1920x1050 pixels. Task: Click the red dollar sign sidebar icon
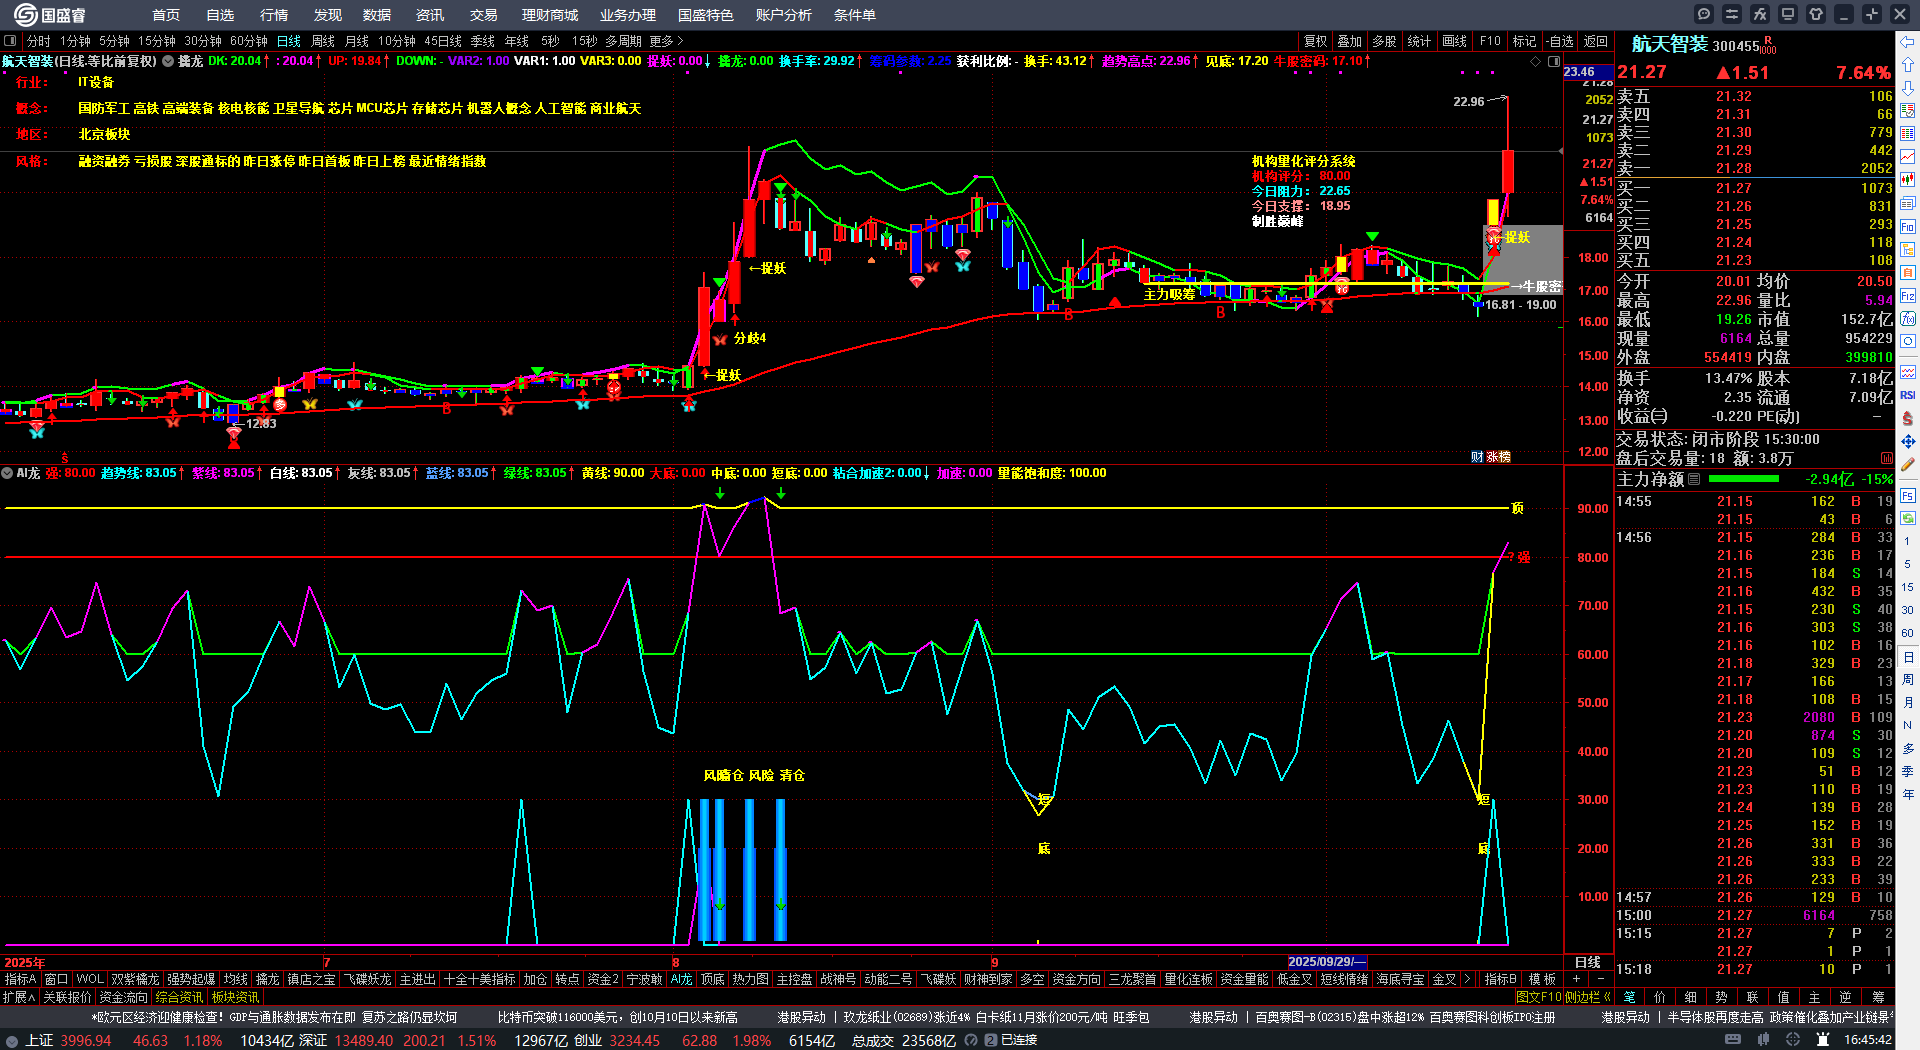tap(1908, 418)
